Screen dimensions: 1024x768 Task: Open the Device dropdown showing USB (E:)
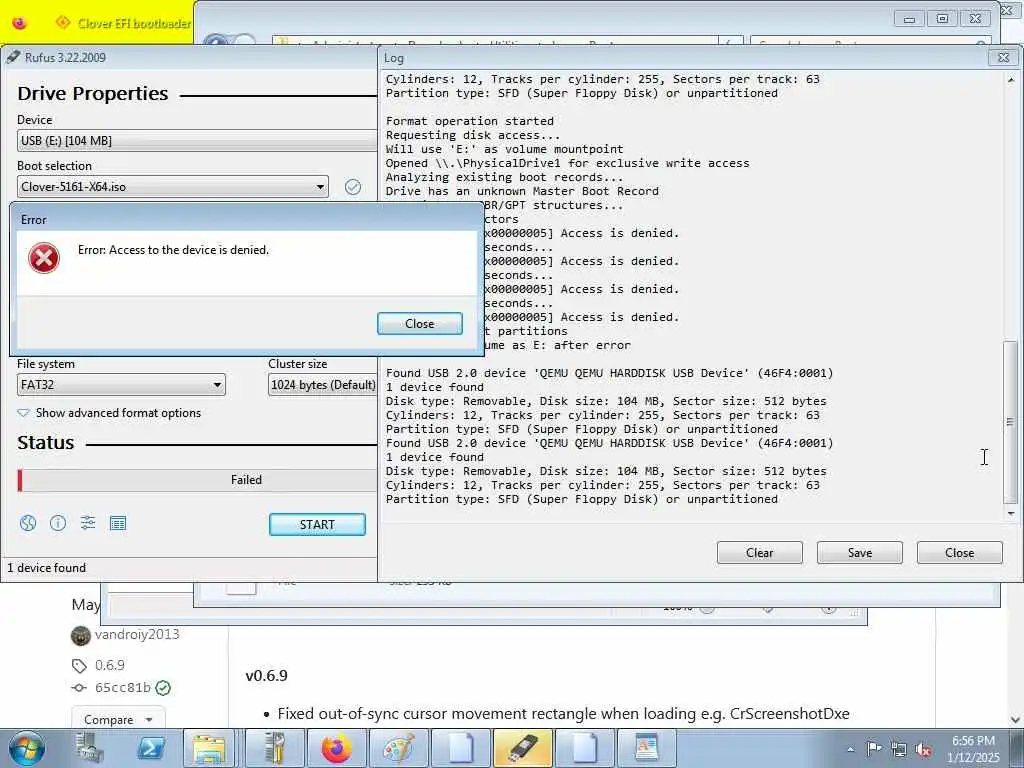[x=197, y=140]
